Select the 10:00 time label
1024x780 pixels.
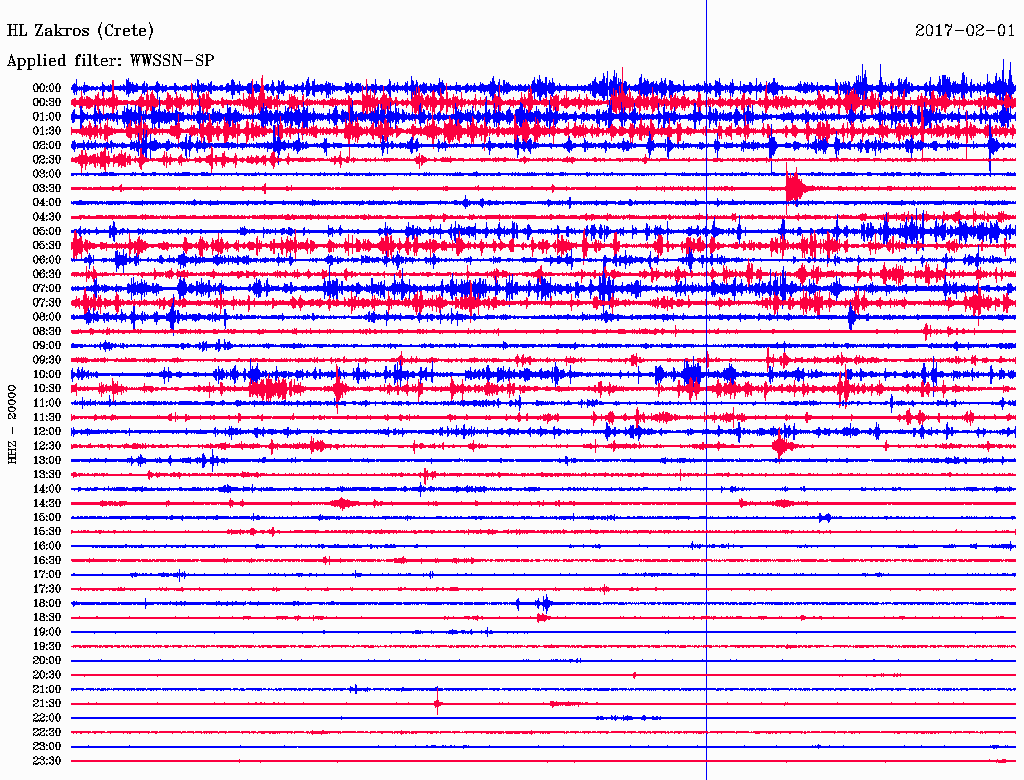pyautogui.click(x=47, y=374)
